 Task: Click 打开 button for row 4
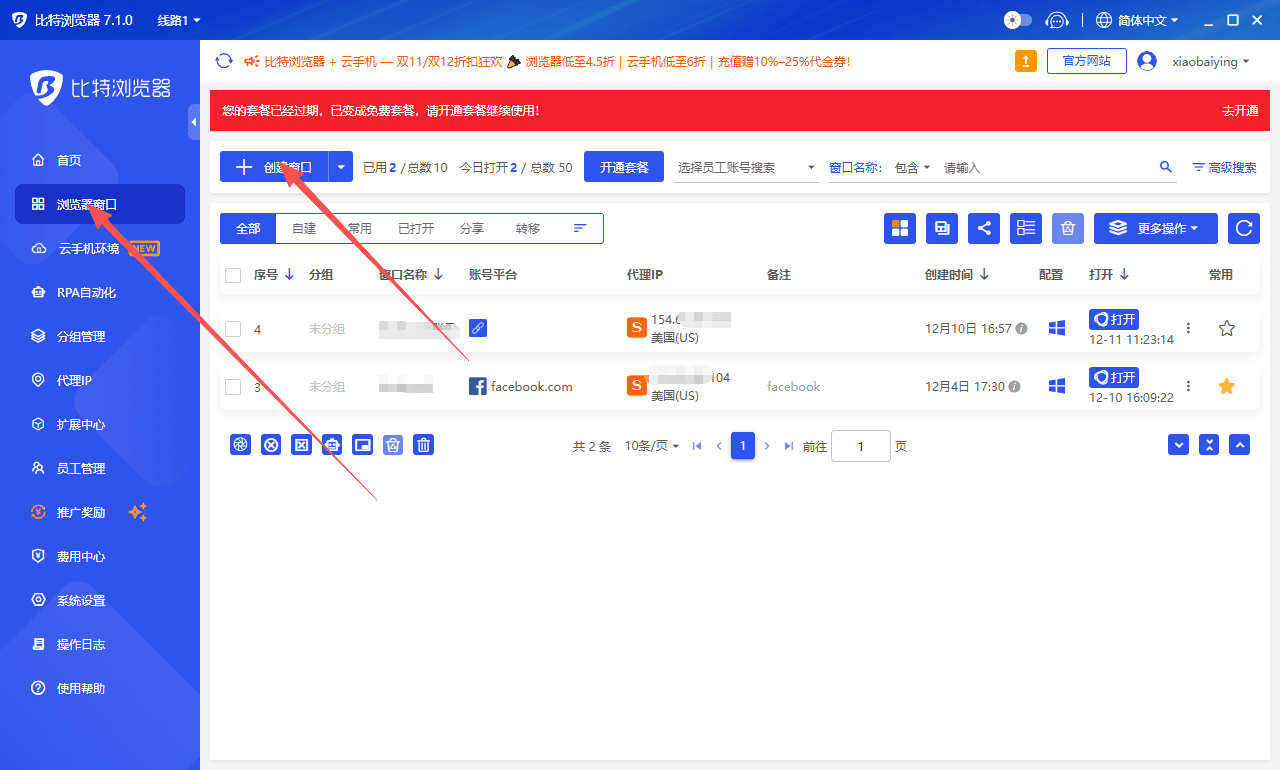coord(1114,319)
